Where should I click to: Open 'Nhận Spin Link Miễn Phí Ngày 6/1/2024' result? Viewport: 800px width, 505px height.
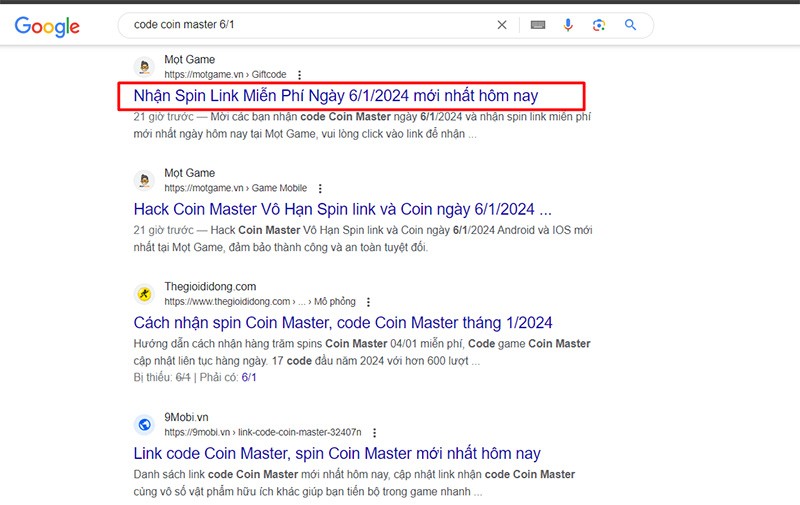click(336, 95)
